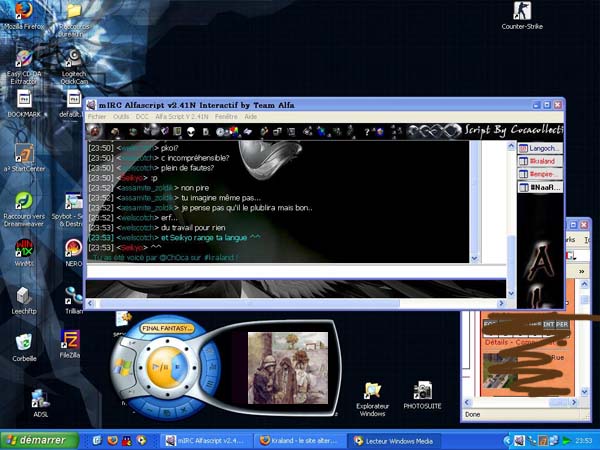Screen dimensions: 600x450
Task: Switch to mIRC Alfascript taskbar button
Action: pyautogui.click(x=205, y=441)
